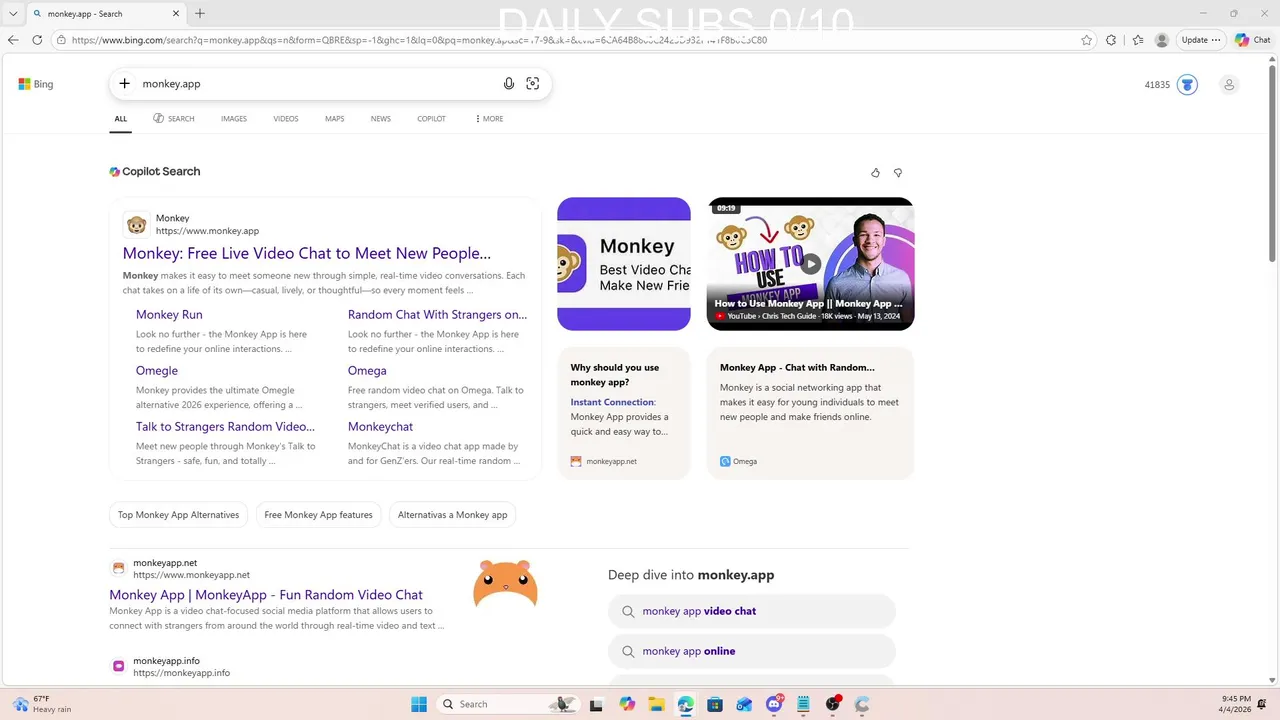Open 'Monkey App | MonkeyApp - Fun Random Video Chat'
This screenshot has height=720, width=1280.
pyautogui.click(x=266, y=595)
